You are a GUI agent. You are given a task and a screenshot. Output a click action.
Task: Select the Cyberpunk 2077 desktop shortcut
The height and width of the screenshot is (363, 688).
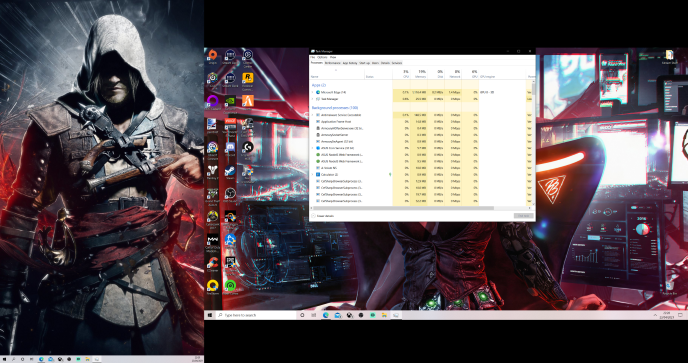coord(212,216)
